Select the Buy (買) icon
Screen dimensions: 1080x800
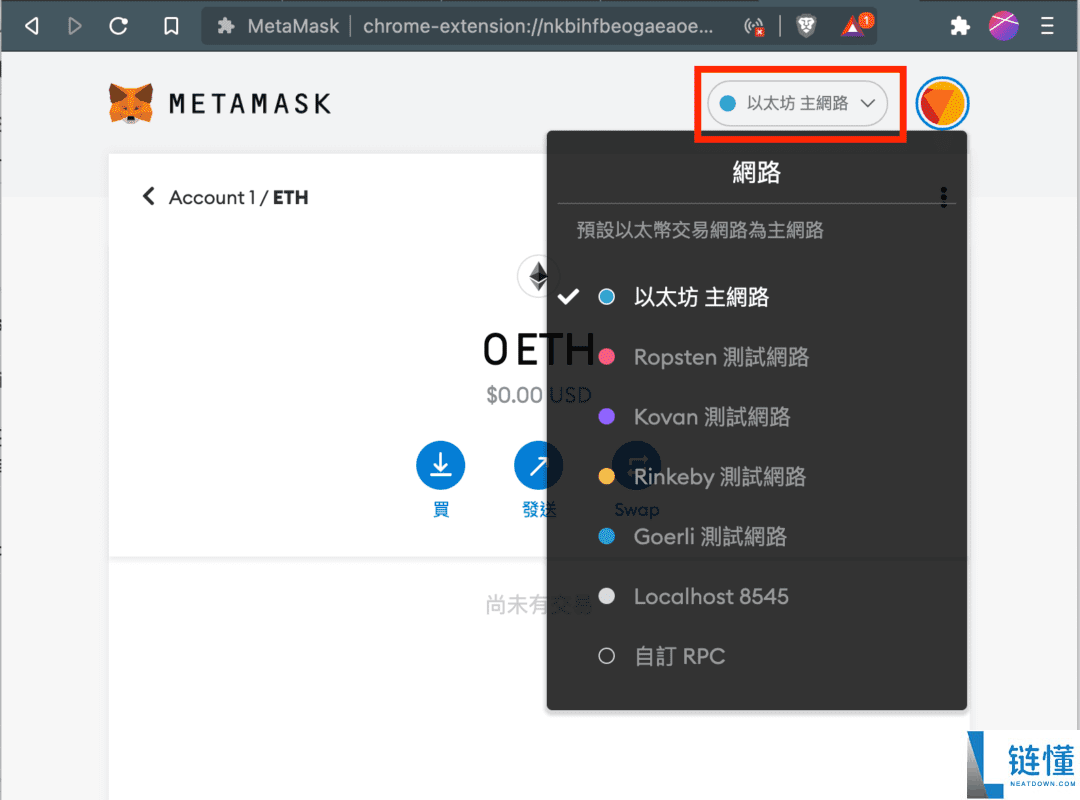(x=440, y=465)
